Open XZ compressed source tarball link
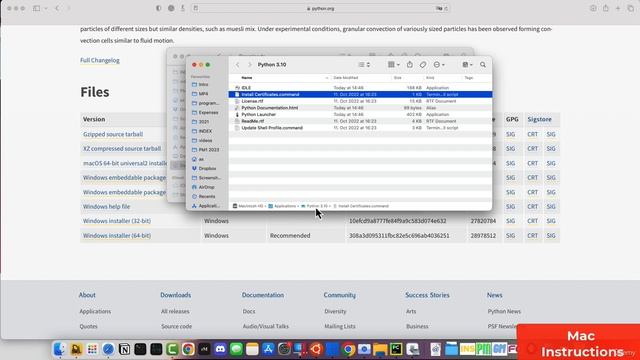Viewport: 640px width, 360px height. click(x=122, y=149)
